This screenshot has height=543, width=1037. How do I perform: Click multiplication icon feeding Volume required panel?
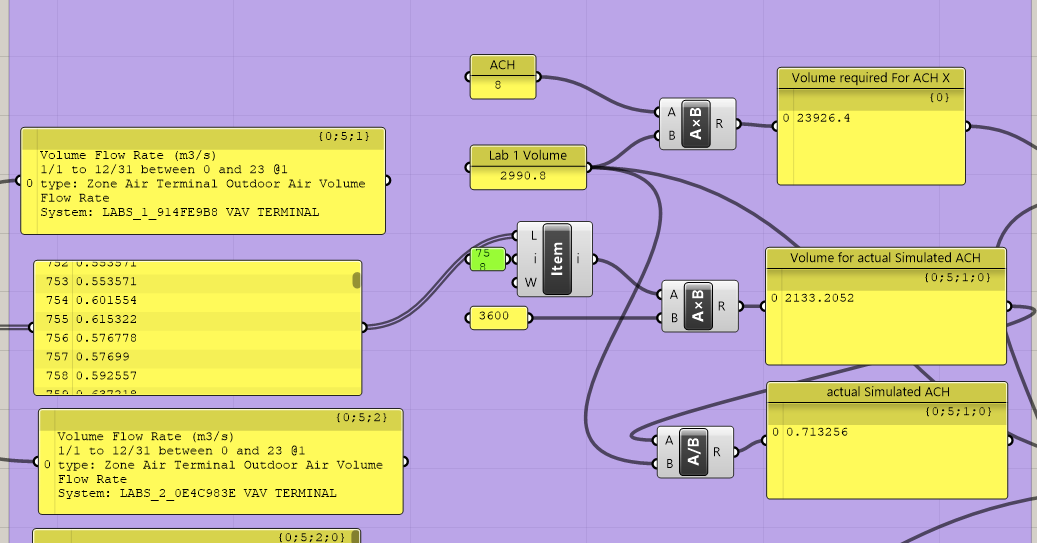pyautogui.click(x=697, y=124)
